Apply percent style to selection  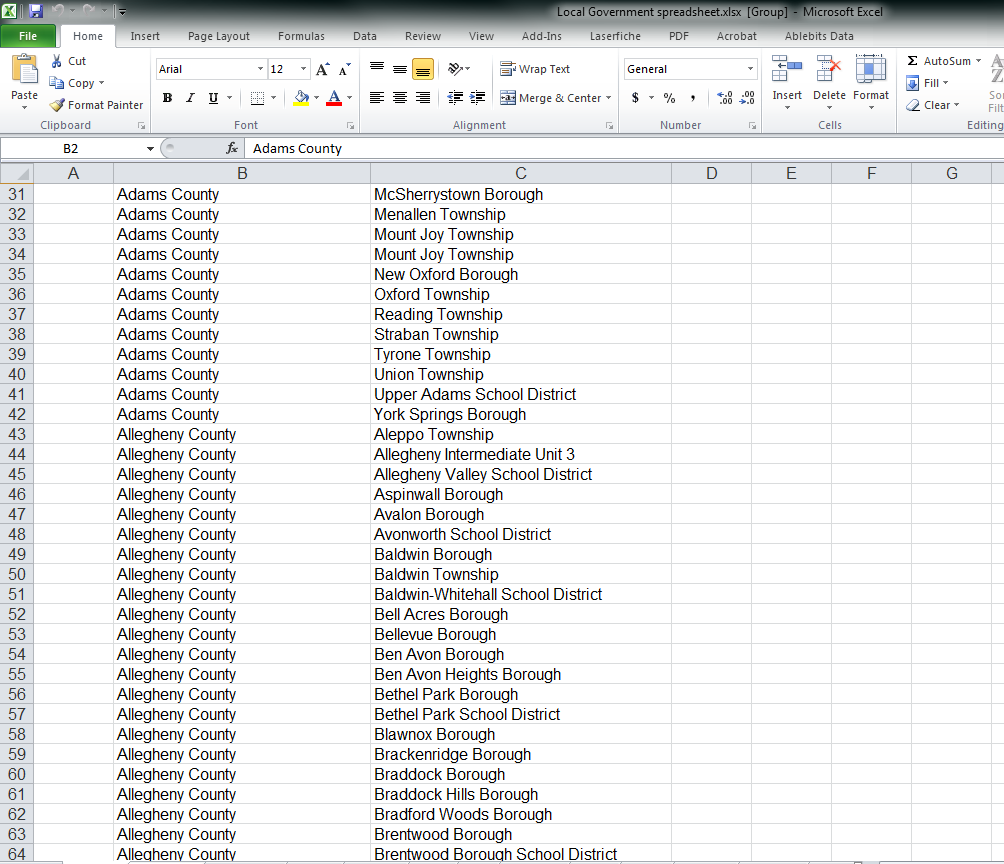coord(669,98)
